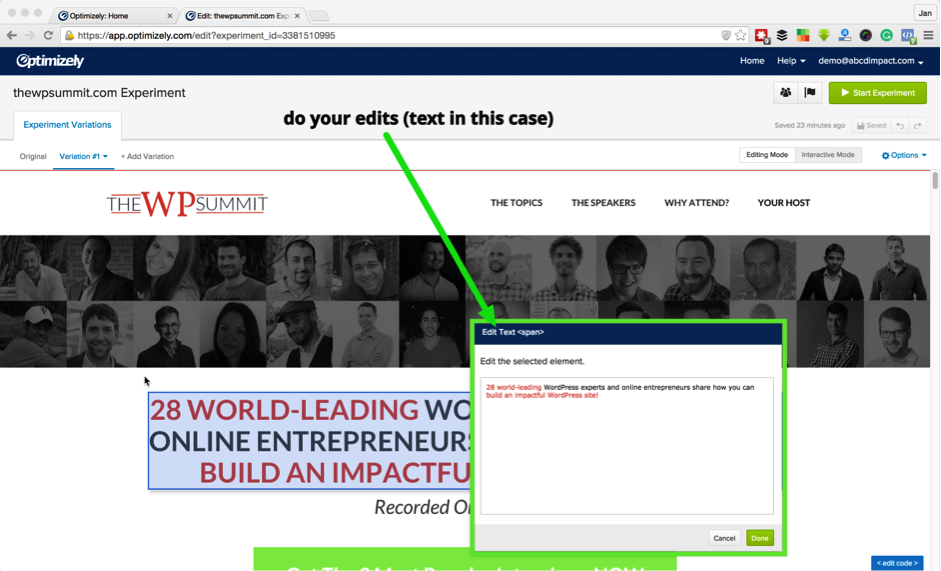This screenshot has height=571, width=941.
Task: Click the Optimizely logo
Action: [50, 61]
